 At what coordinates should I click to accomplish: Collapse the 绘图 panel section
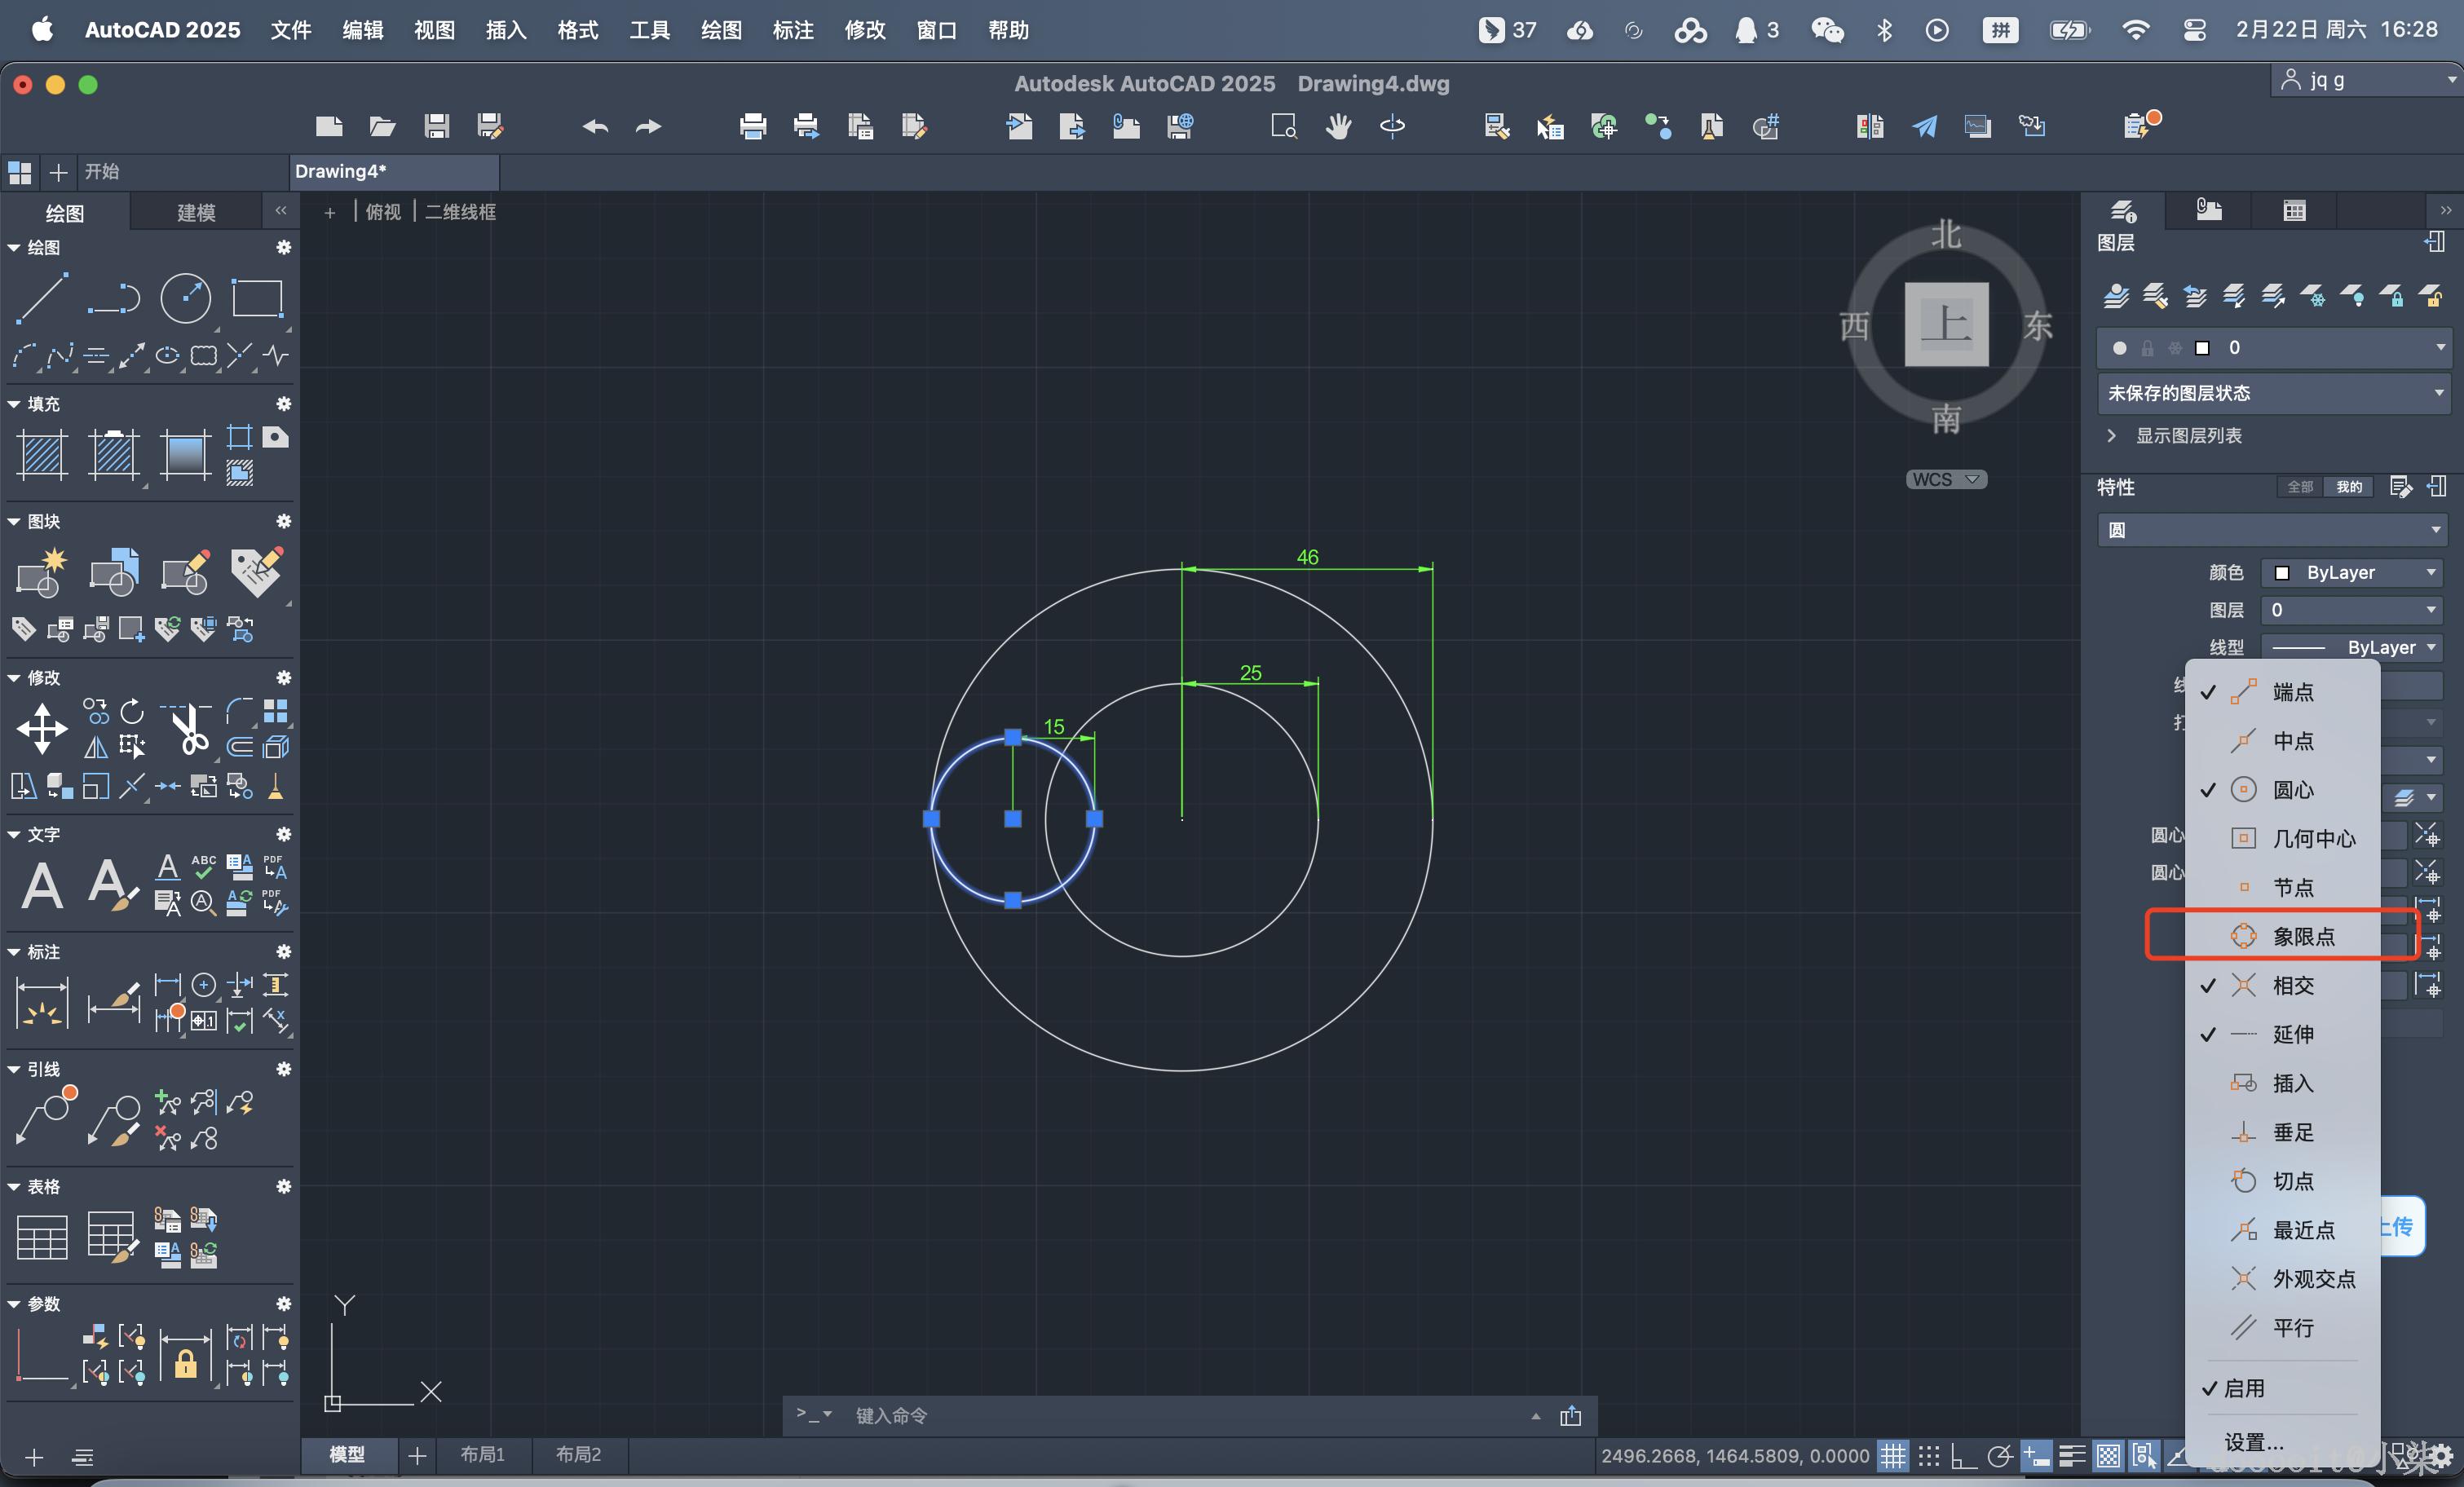click(x=14, y=247)
